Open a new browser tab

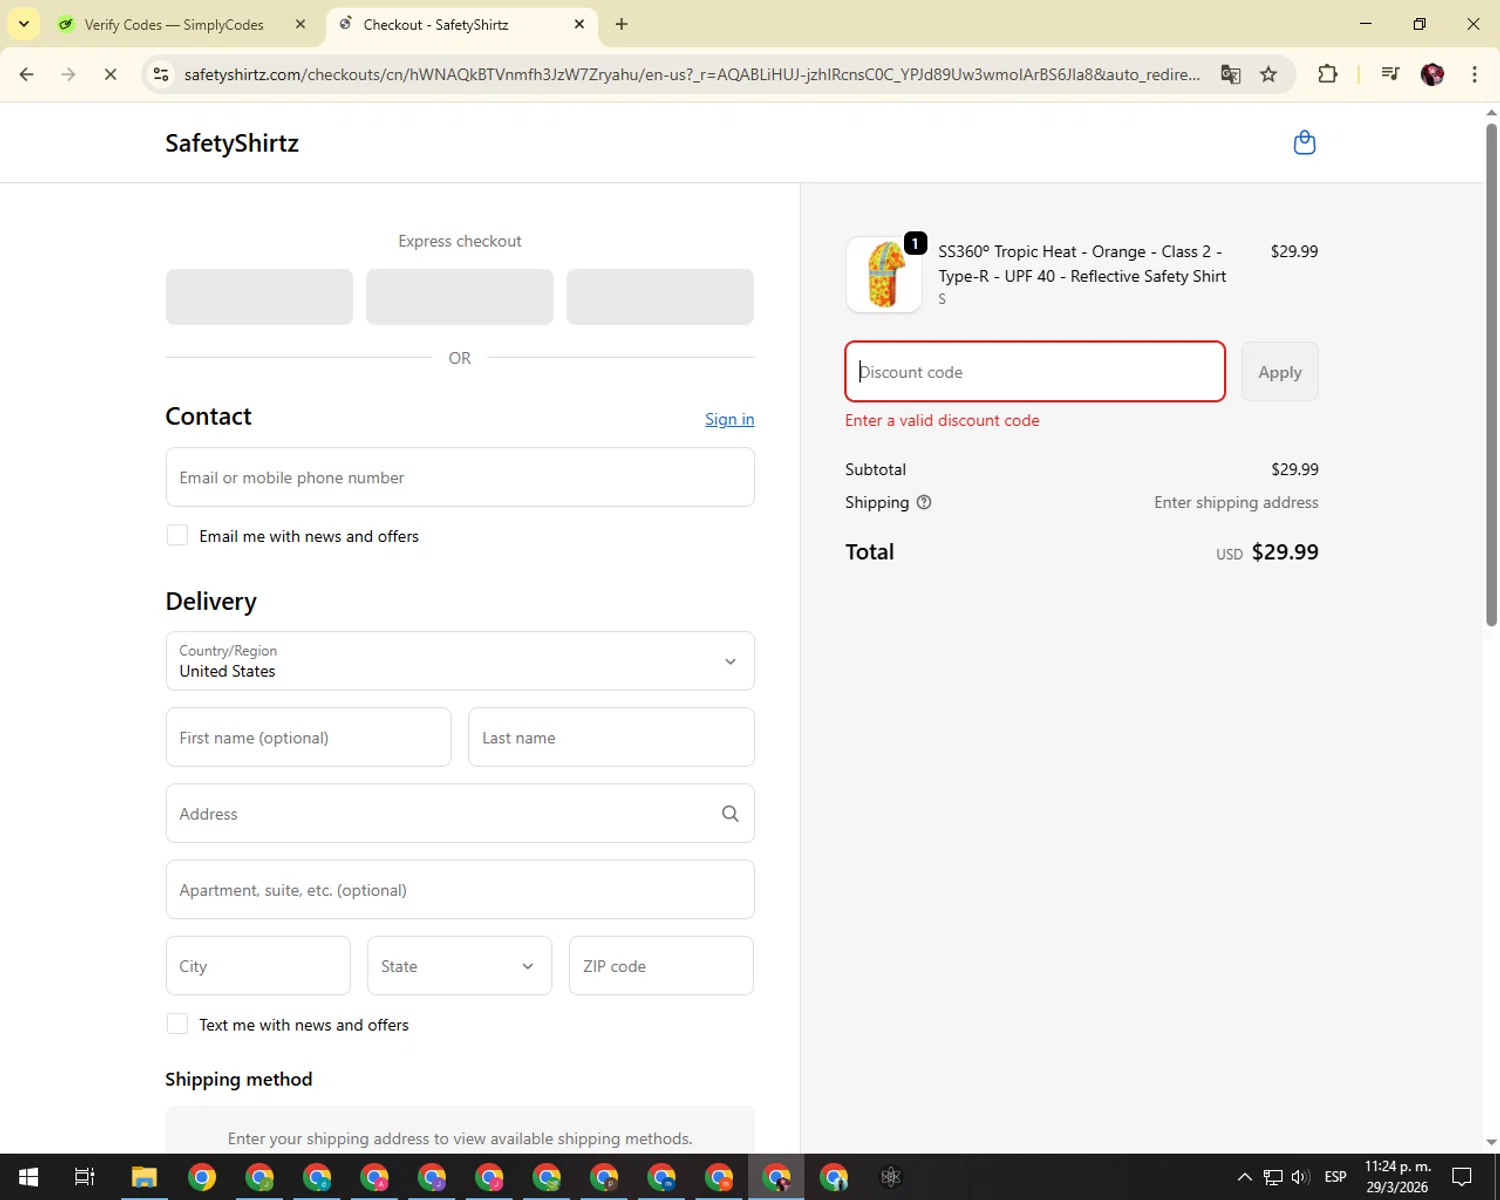[621, 24]
